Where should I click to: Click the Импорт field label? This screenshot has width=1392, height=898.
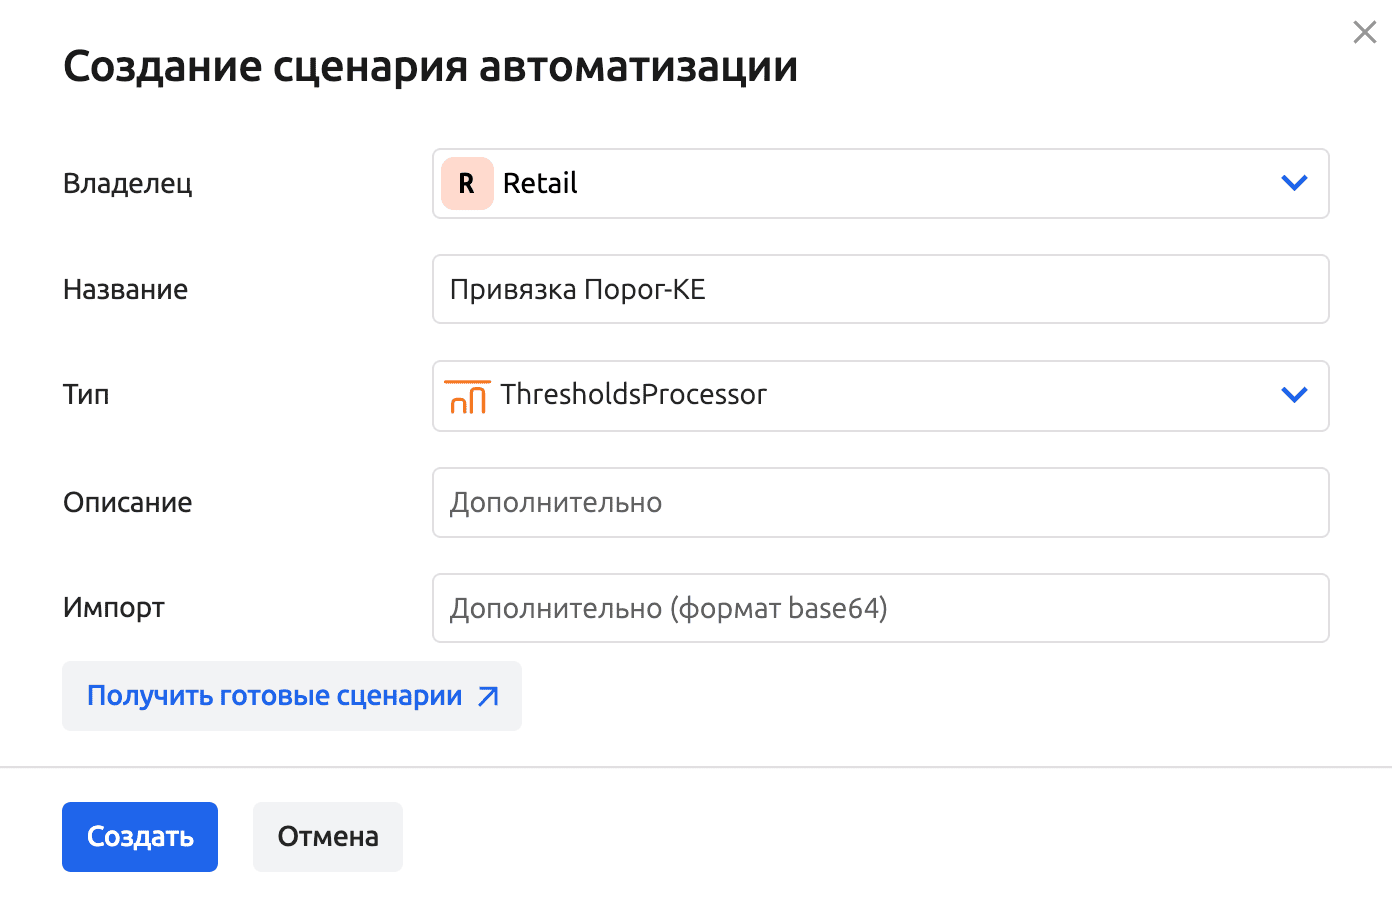click(x=114, y=608)
